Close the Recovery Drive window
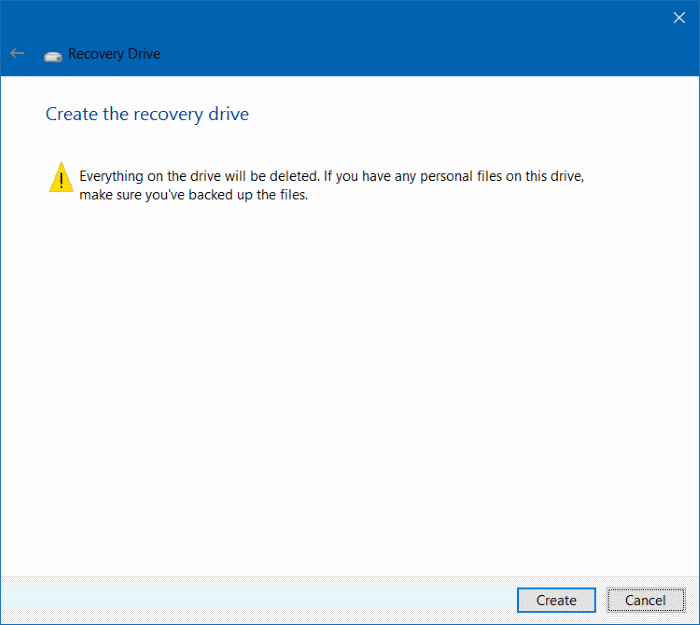The width and height of the screenshot is (700, 625). click(x=679, y=17)
